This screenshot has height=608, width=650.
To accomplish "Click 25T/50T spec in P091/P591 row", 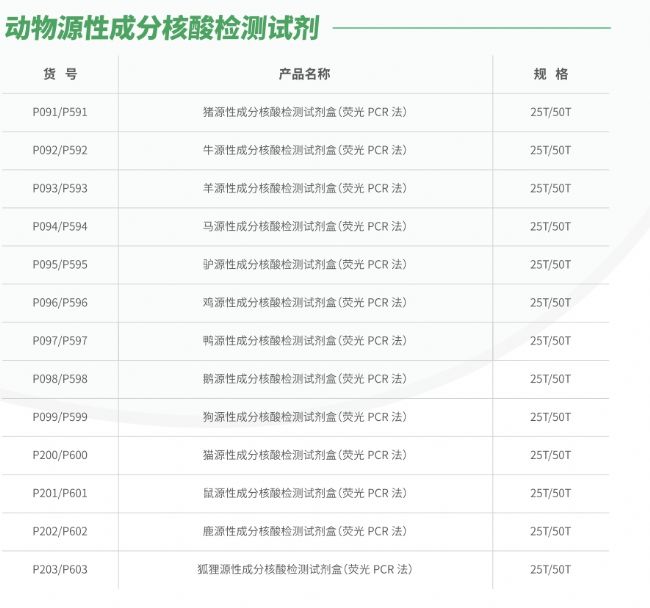I will coord(551,112).
